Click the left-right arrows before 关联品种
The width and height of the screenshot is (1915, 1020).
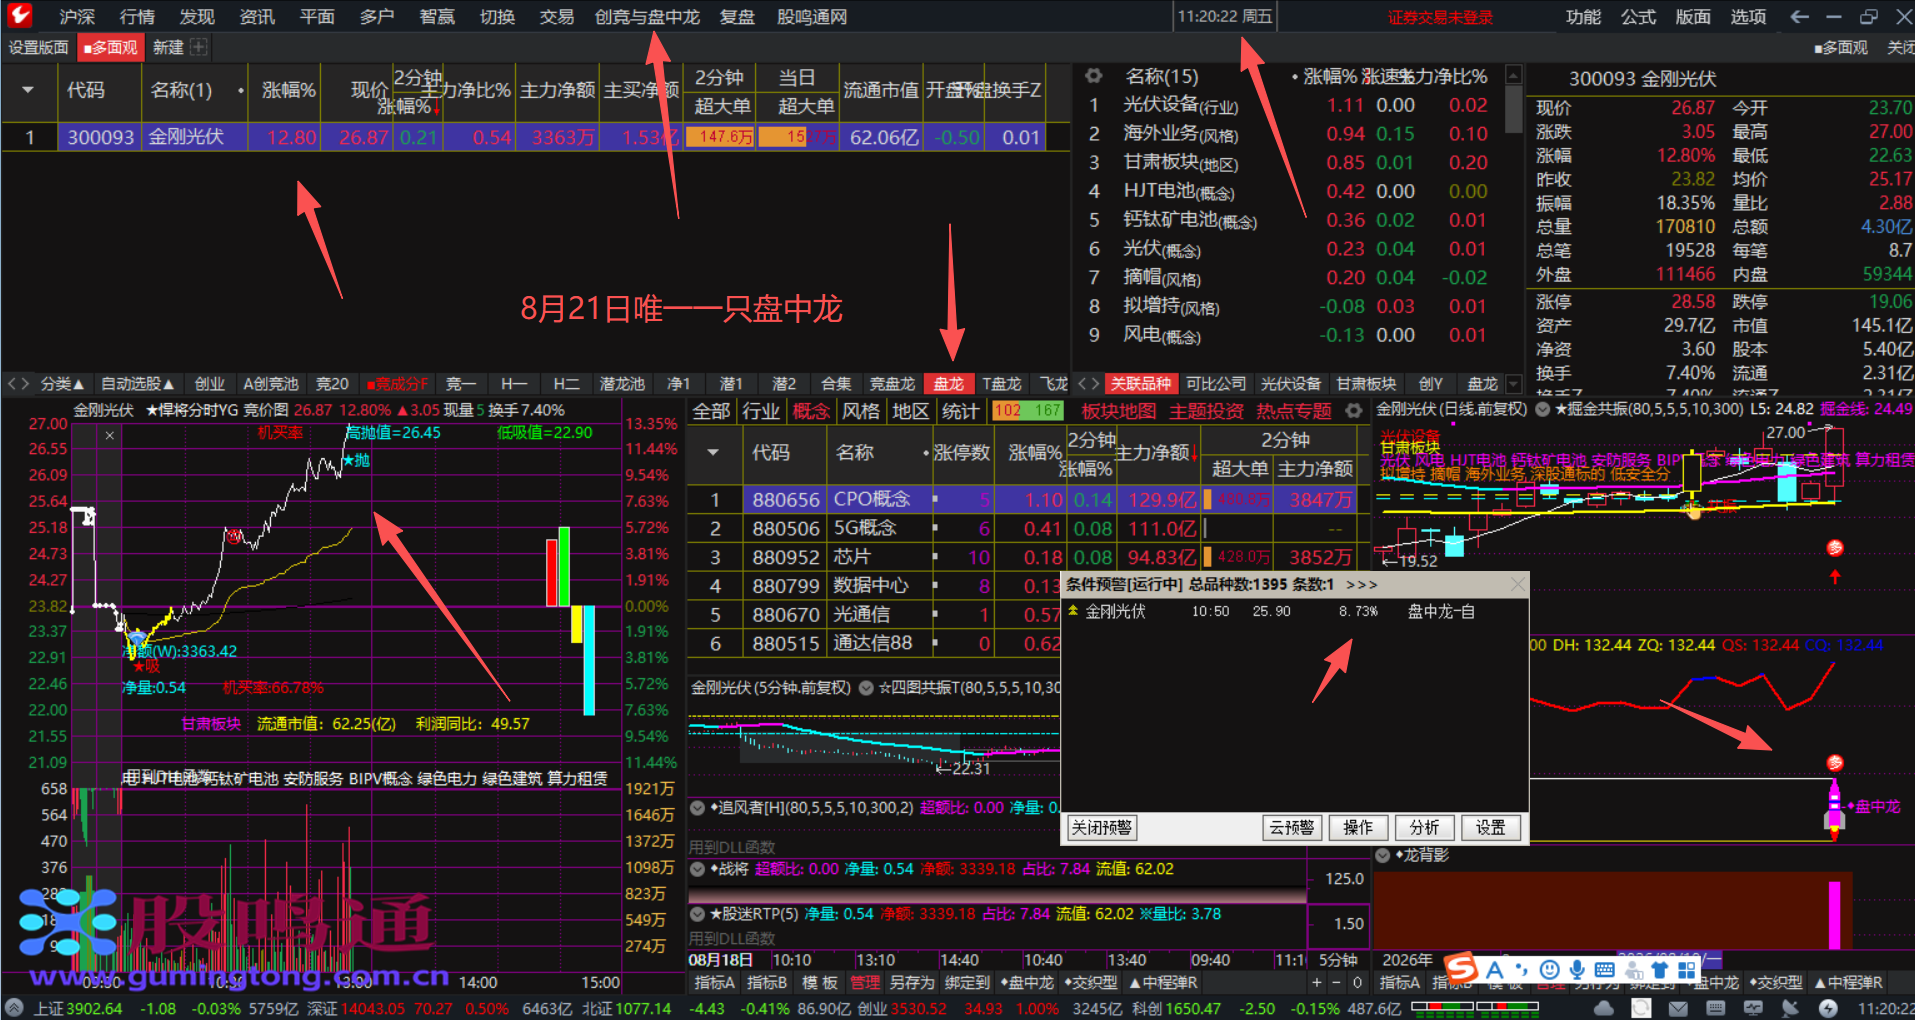pos(1089,384)
